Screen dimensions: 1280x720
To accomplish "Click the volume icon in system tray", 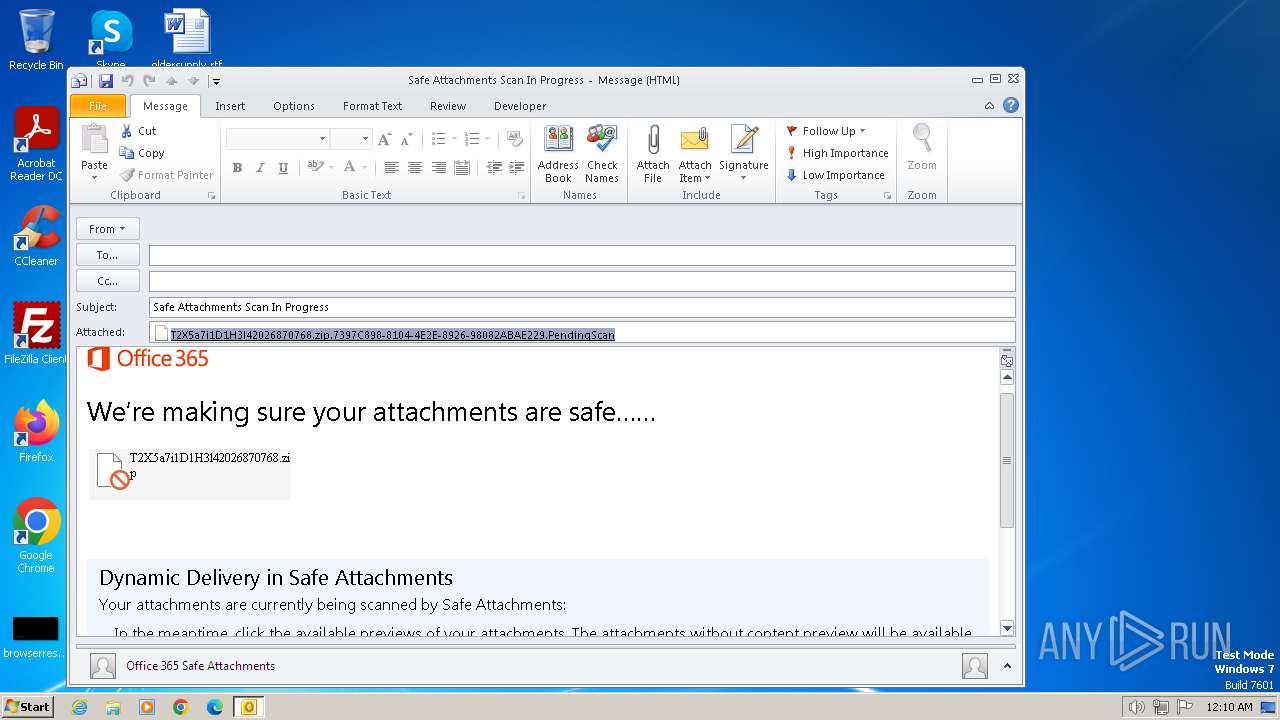I will 1136,707.
